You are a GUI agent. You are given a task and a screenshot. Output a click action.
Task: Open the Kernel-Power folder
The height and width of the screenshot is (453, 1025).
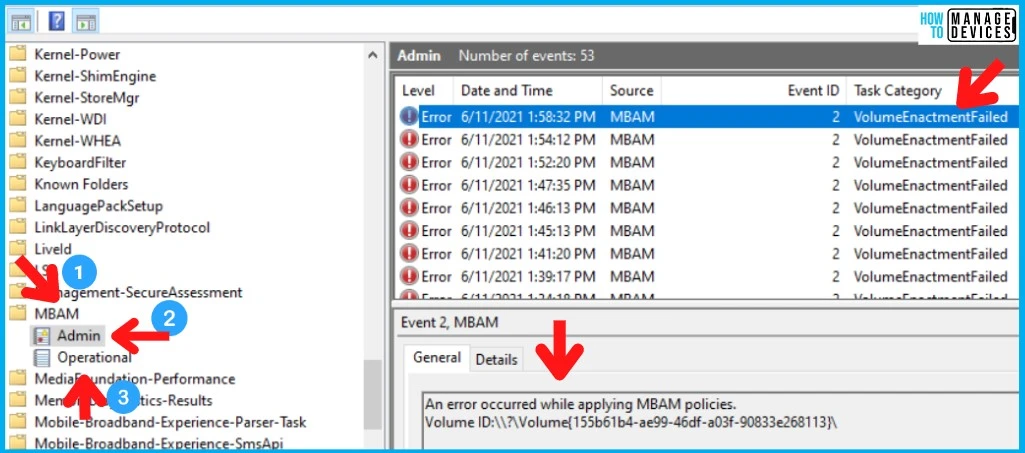[77, 54]
